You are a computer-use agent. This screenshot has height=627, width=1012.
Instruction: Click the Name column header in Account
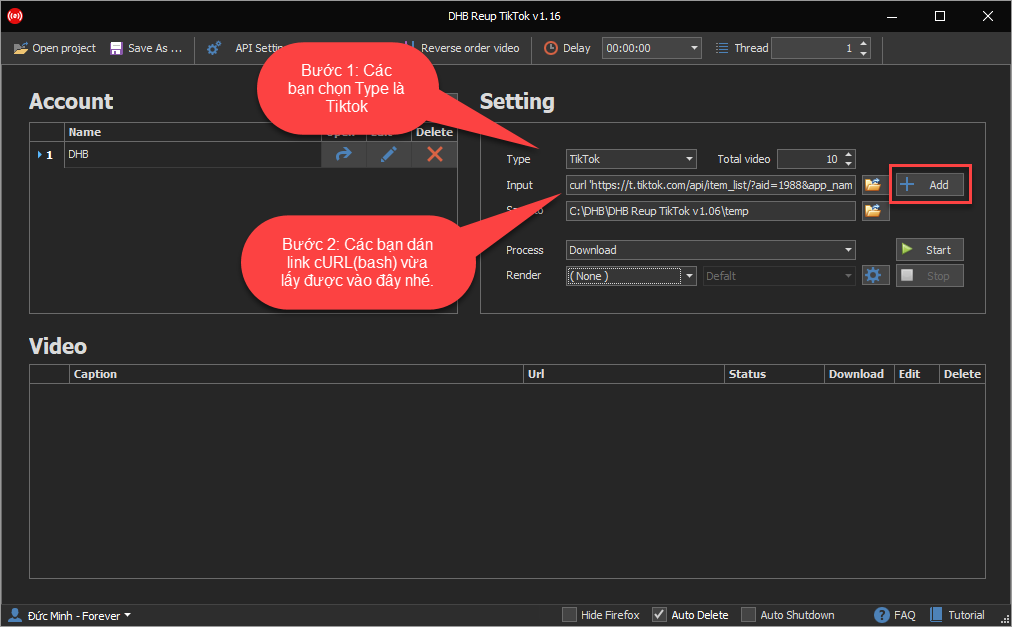click(192, 132)
